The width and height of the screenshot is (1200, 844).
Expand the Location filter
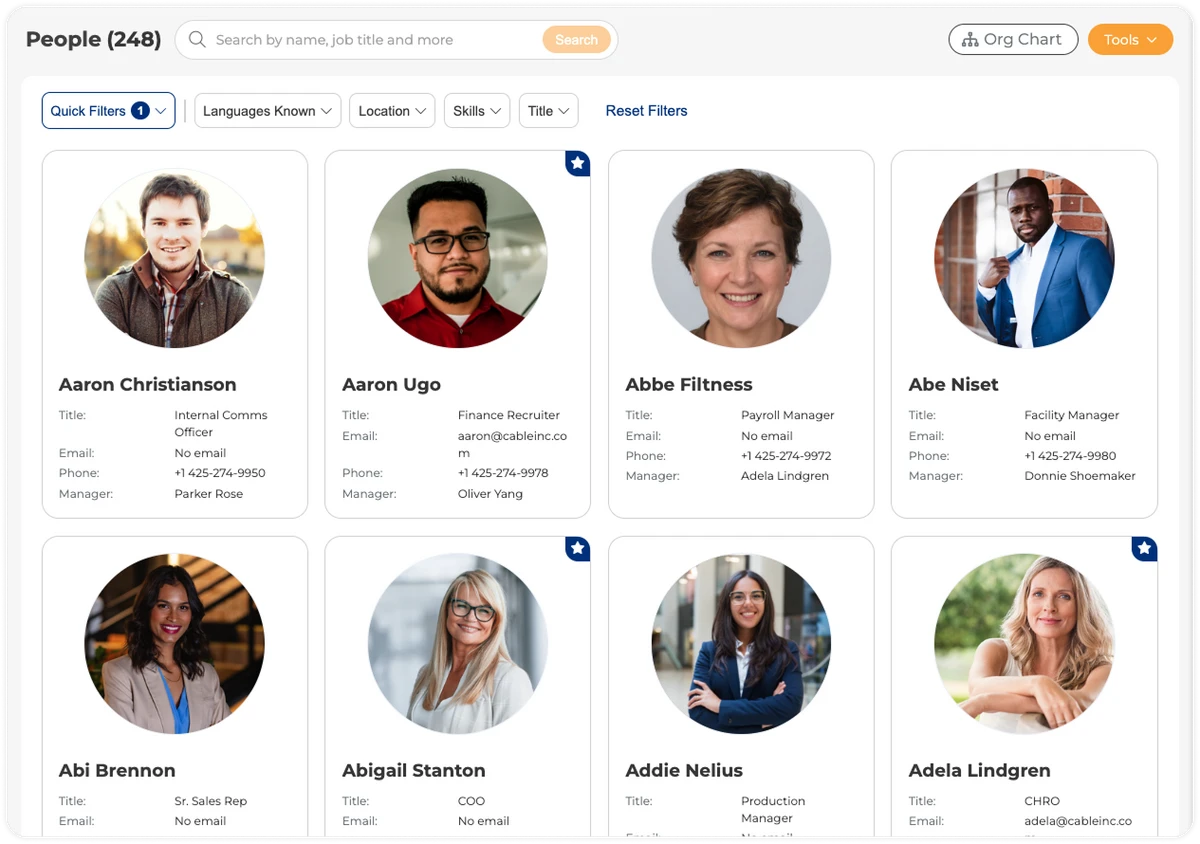click(x=391, y=111)
